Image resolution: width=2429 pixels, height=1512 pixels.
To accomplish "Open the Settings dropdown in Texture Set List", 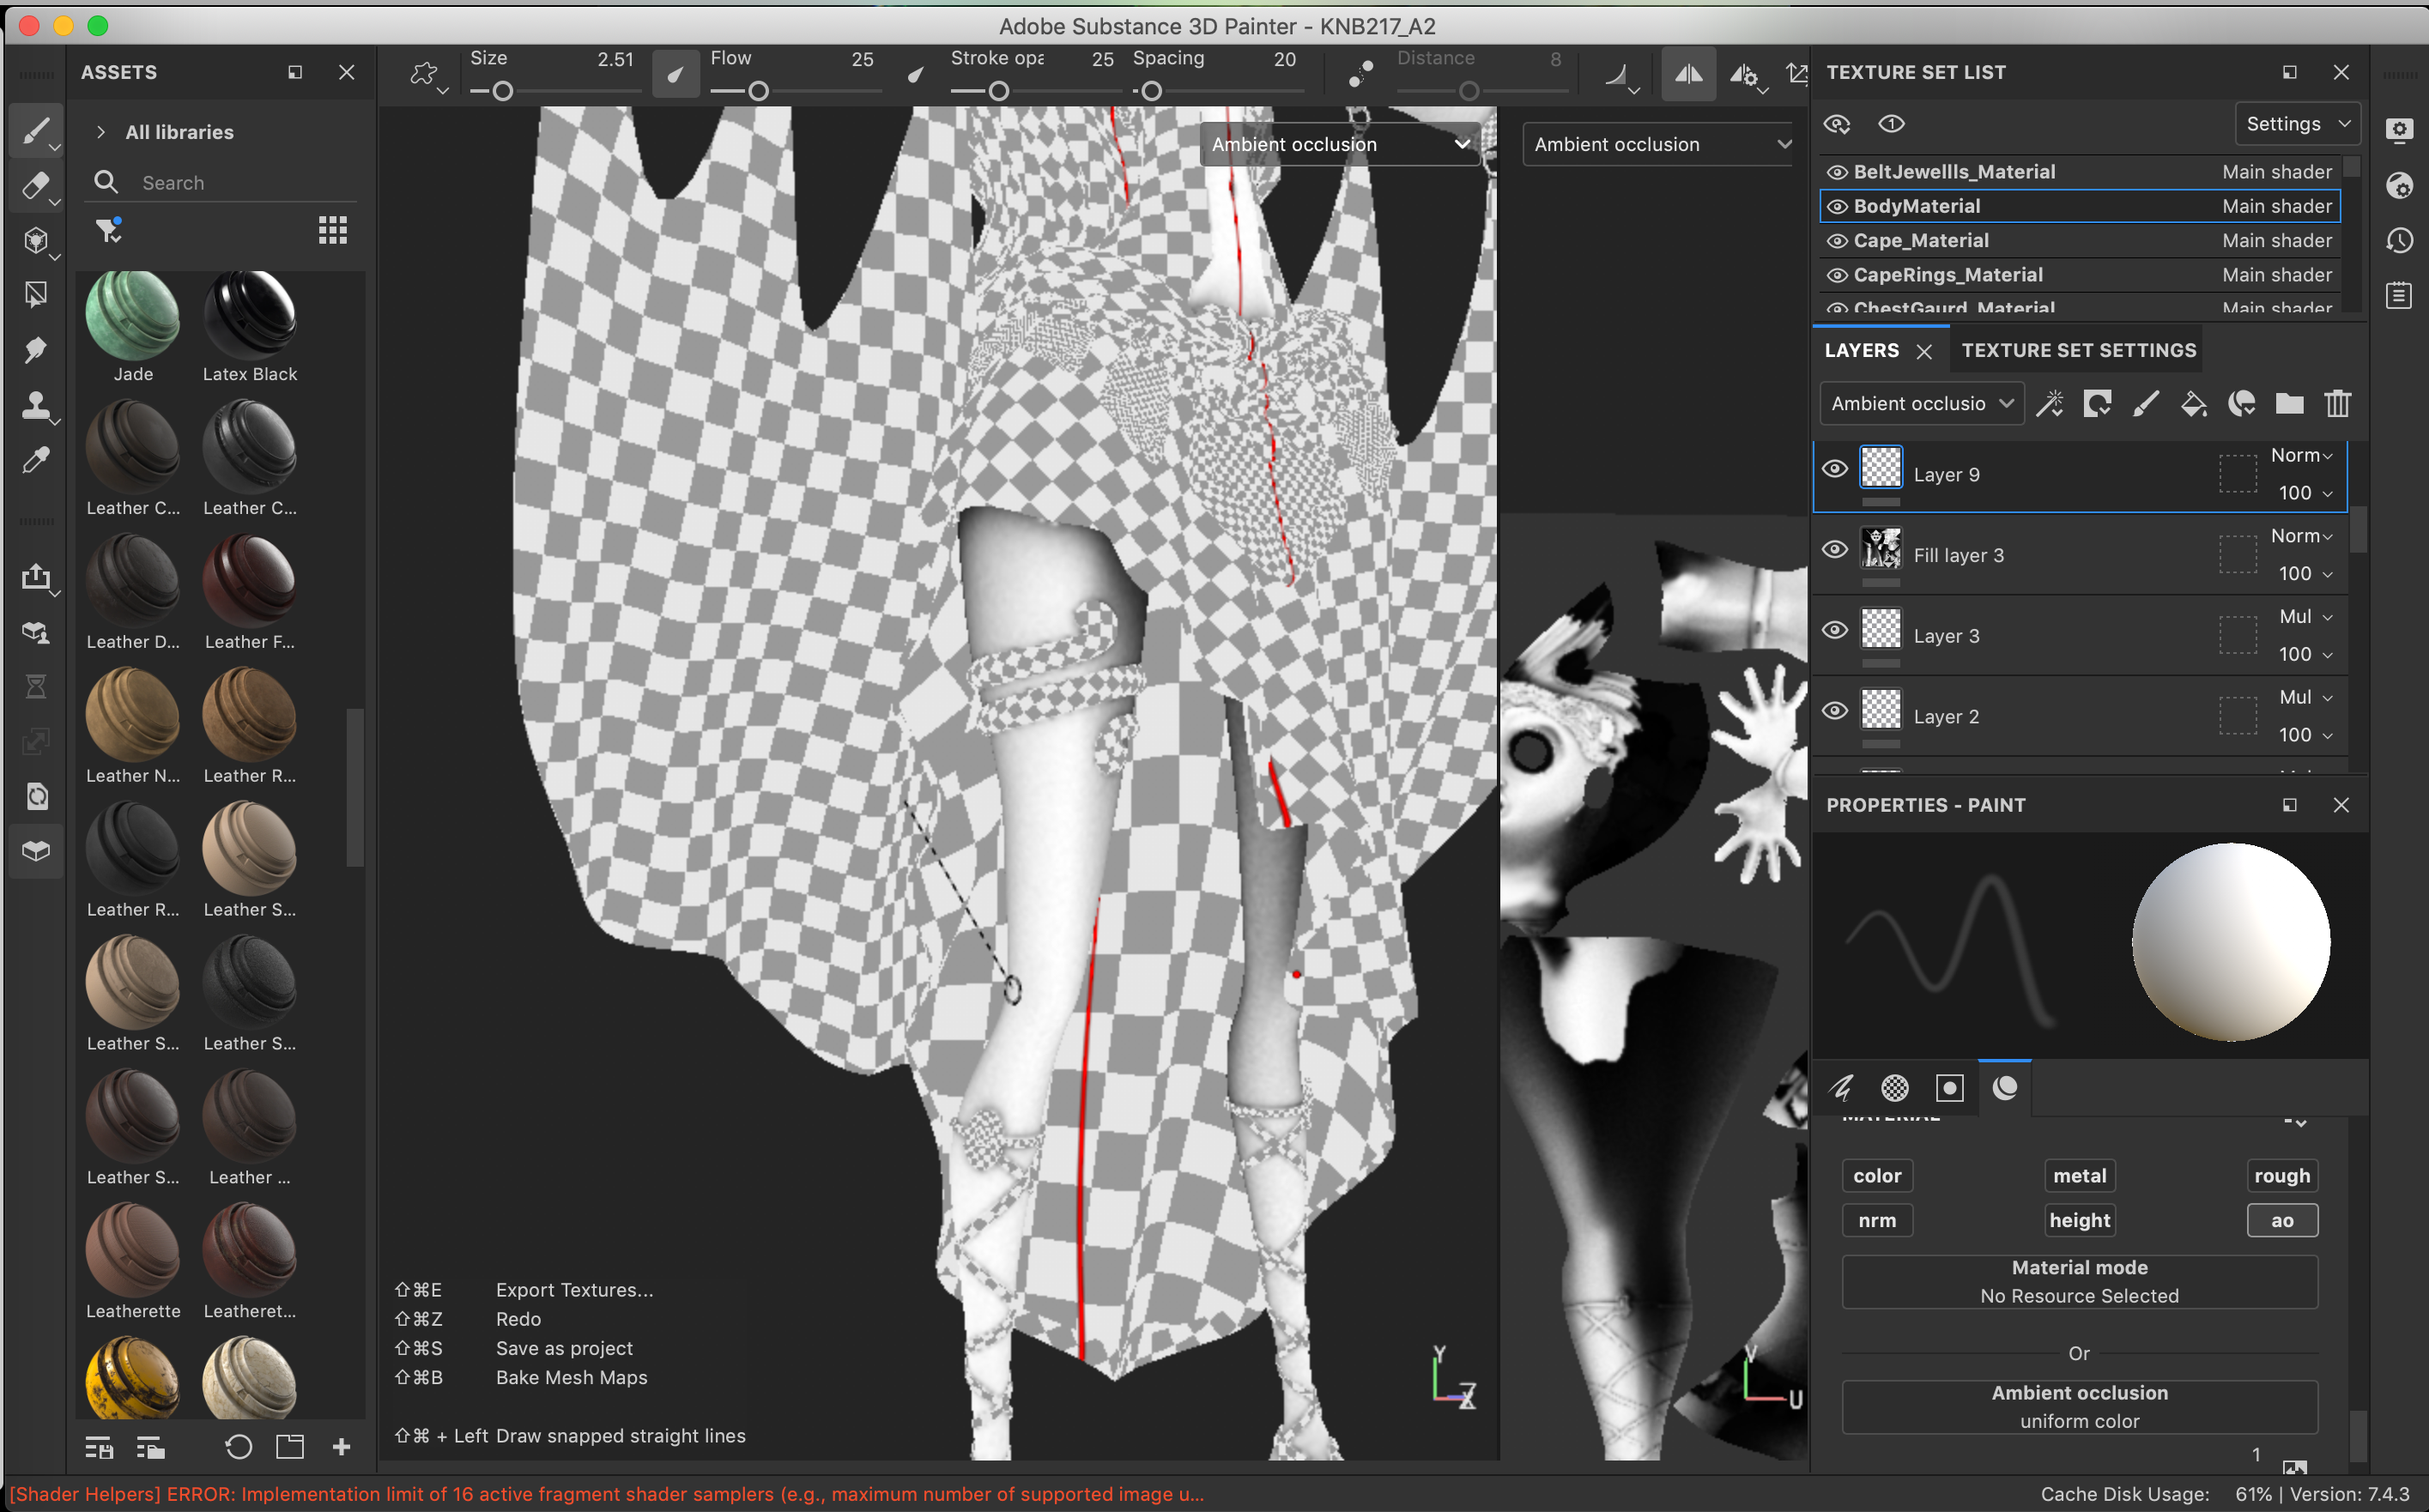I will click(2296, 124).
